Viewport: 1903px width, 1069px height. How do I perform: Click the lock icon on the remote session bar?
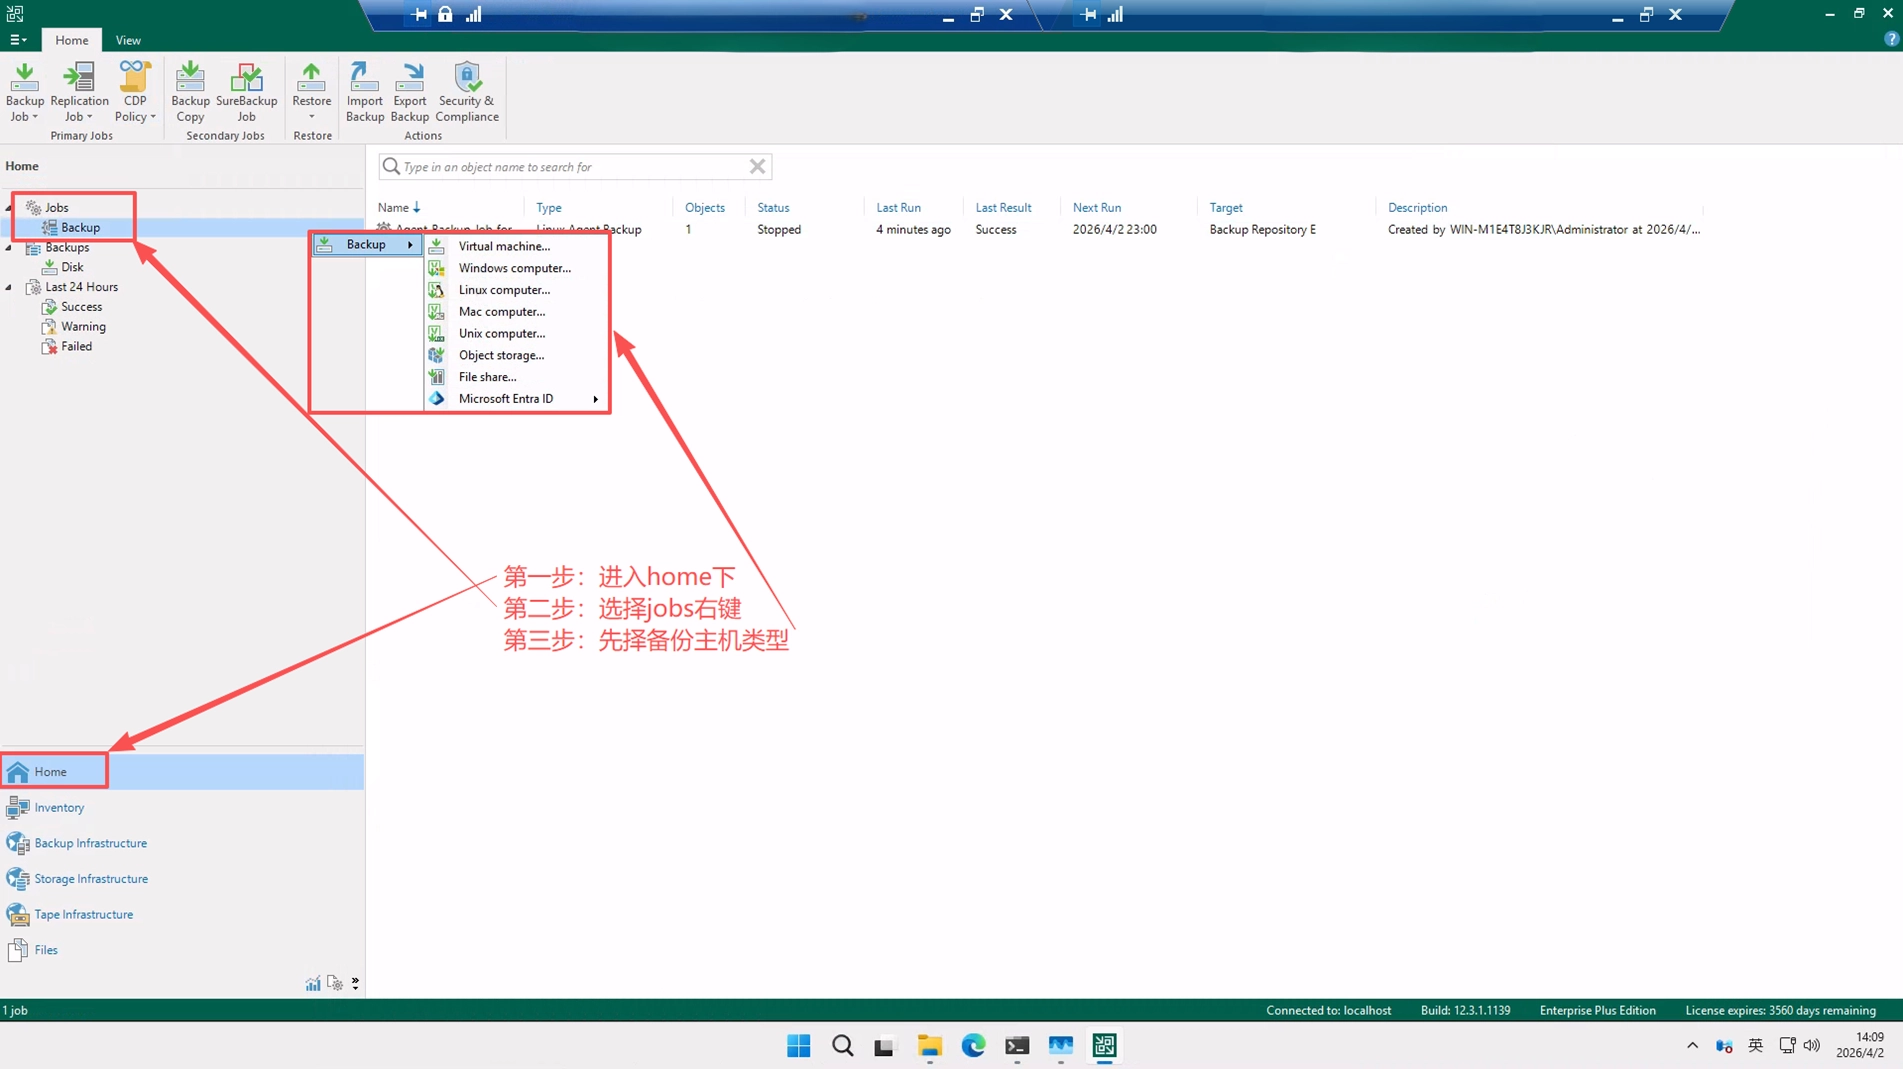445,14
